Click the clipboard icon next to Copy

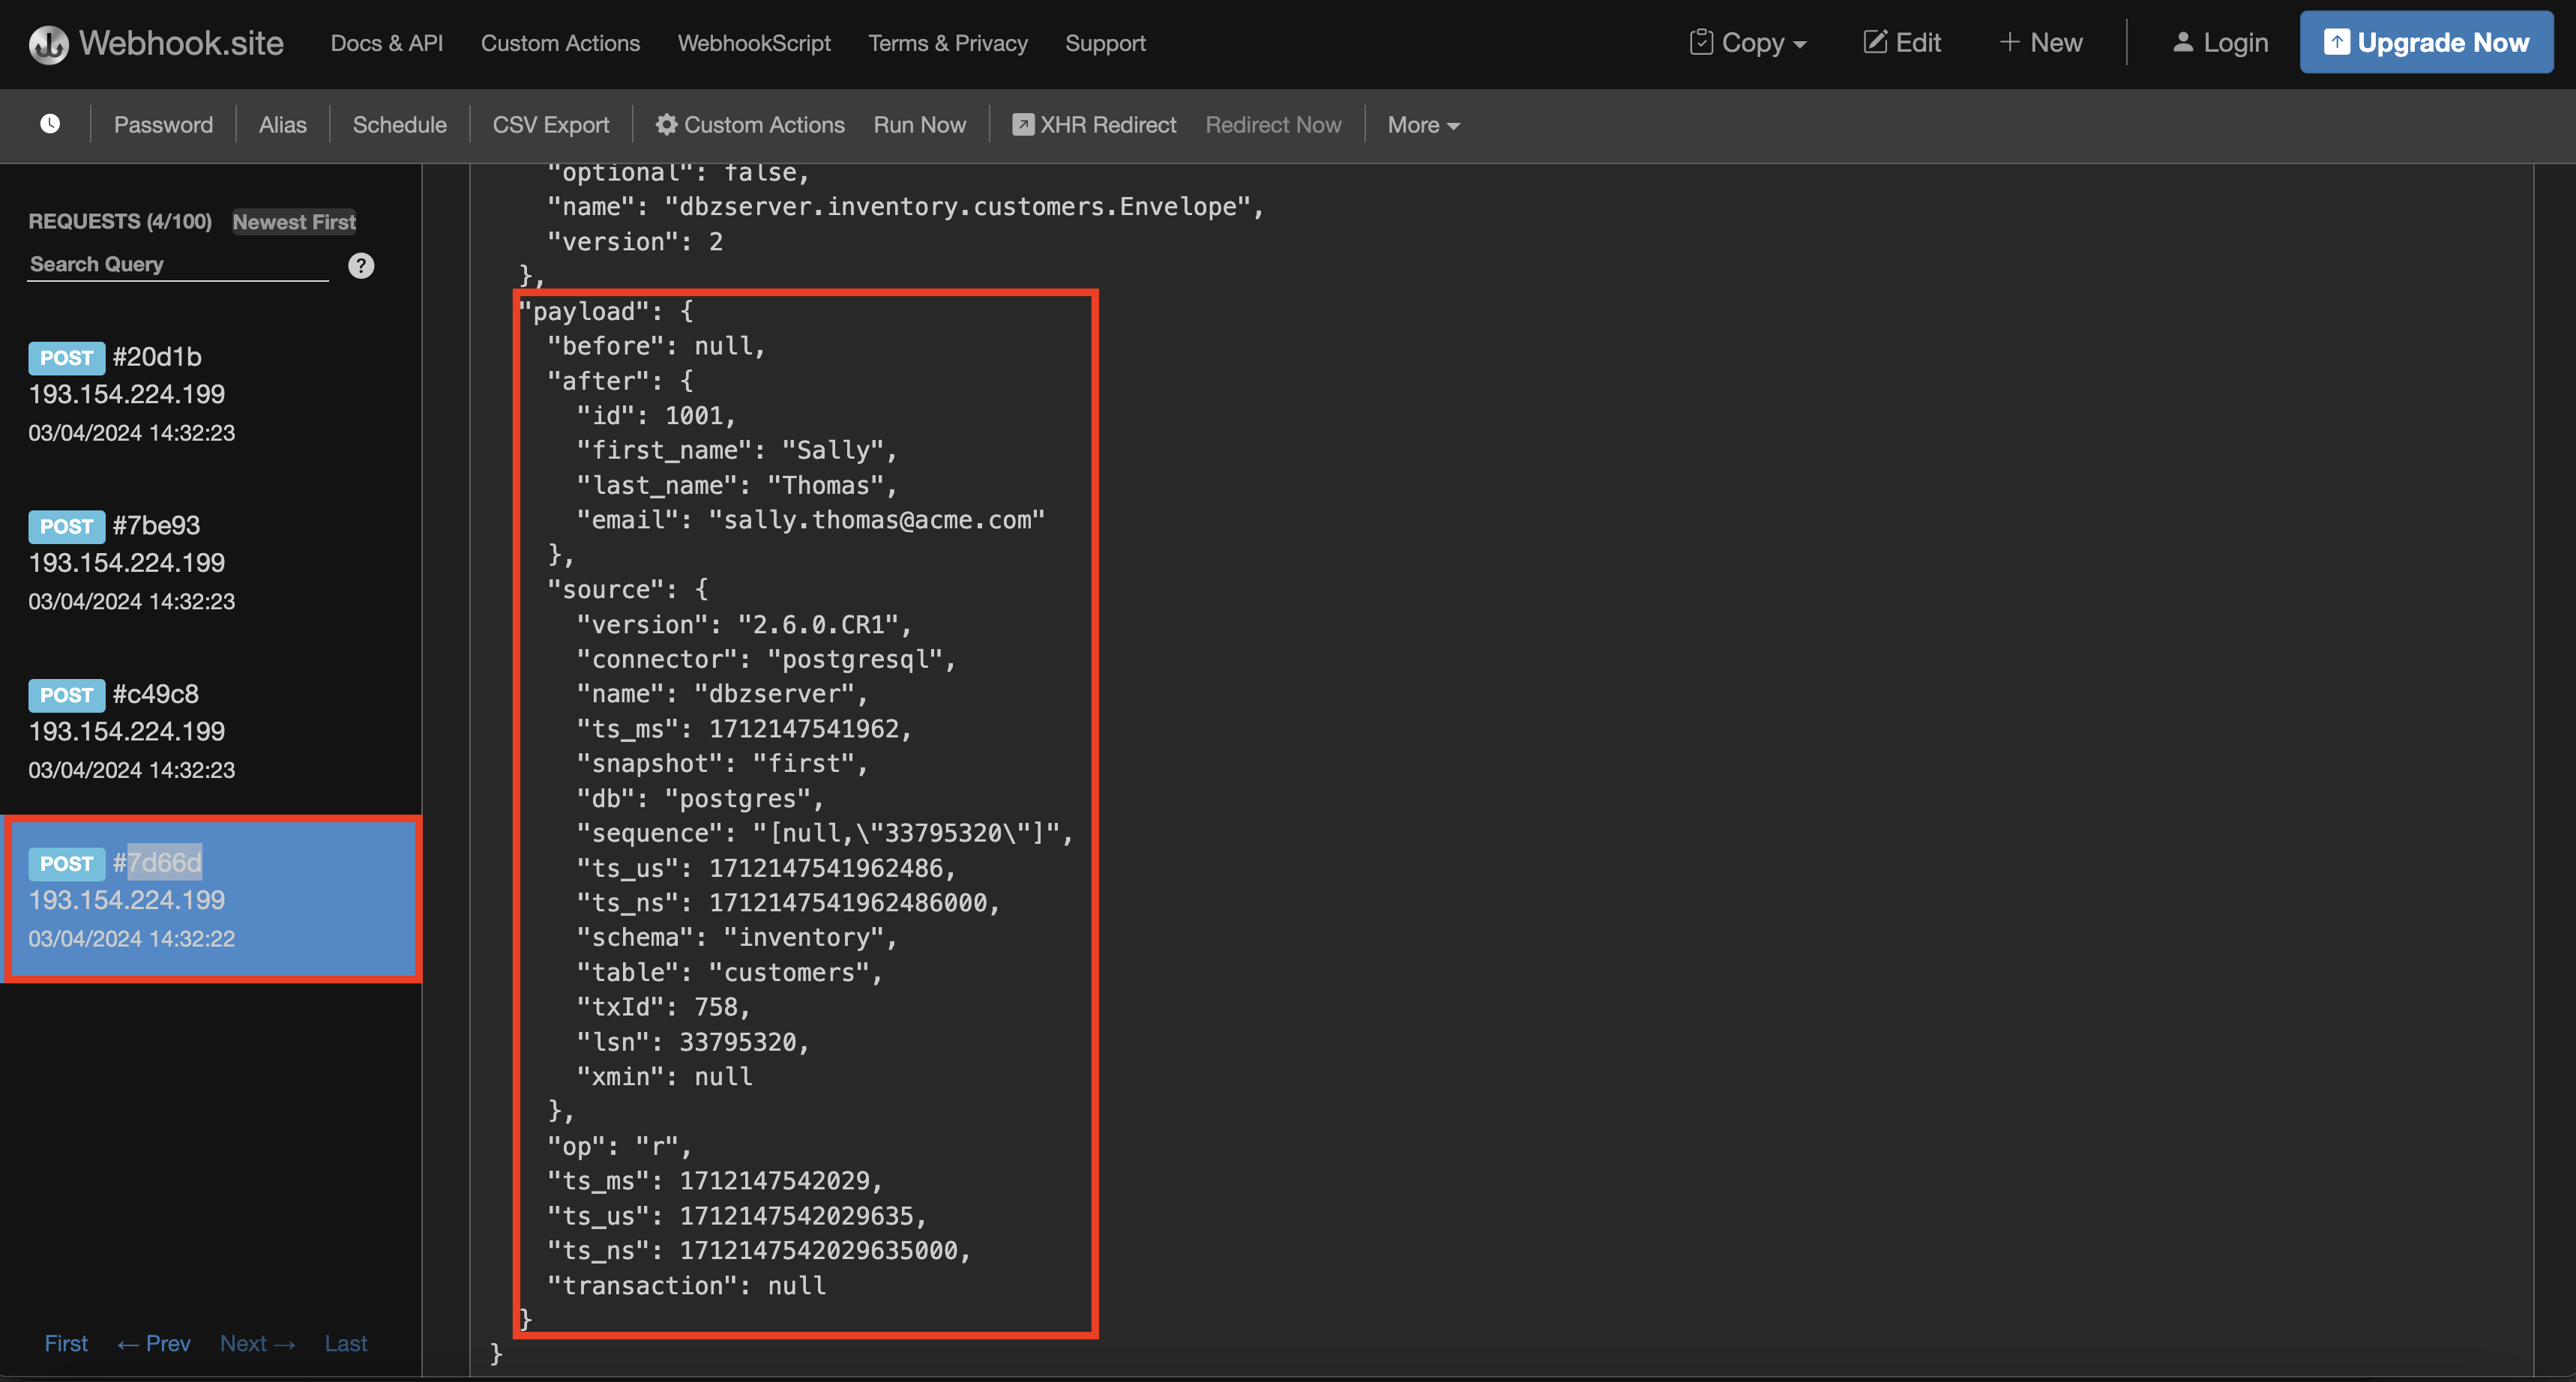pos(1702,42)
